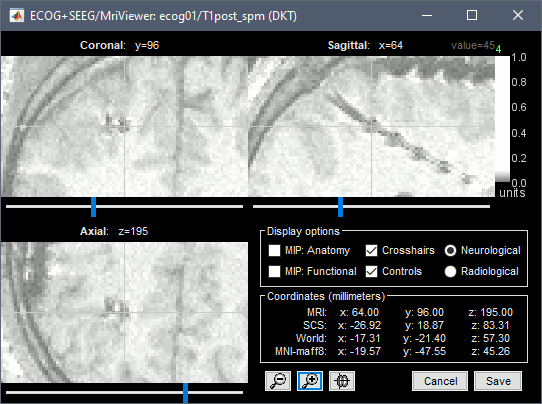Screen dimensions: 542x404
Task: Click the Display options panel title
Action: (303, 231)
